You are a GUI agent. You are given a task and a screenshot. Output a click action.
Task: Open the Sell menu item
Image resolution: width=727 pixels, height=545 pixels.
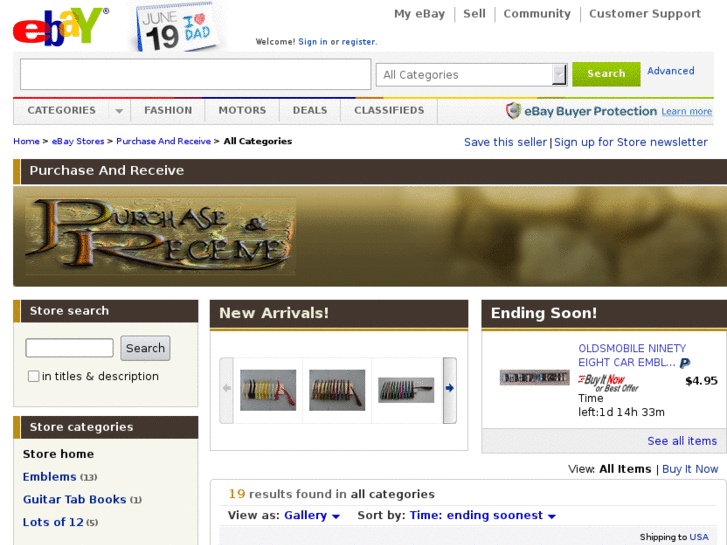point(474,14)
